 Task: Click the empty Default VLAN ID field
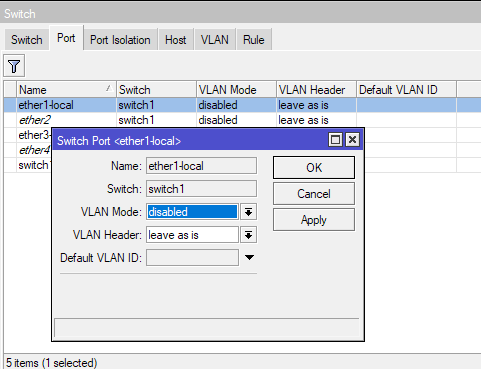click(192, 258)
